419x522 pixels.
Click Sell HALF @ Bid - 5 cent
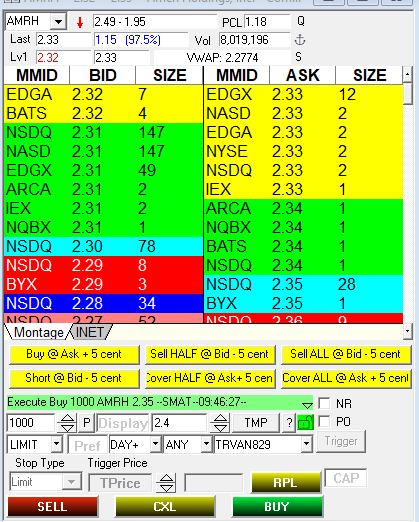[x=210, y=354]
